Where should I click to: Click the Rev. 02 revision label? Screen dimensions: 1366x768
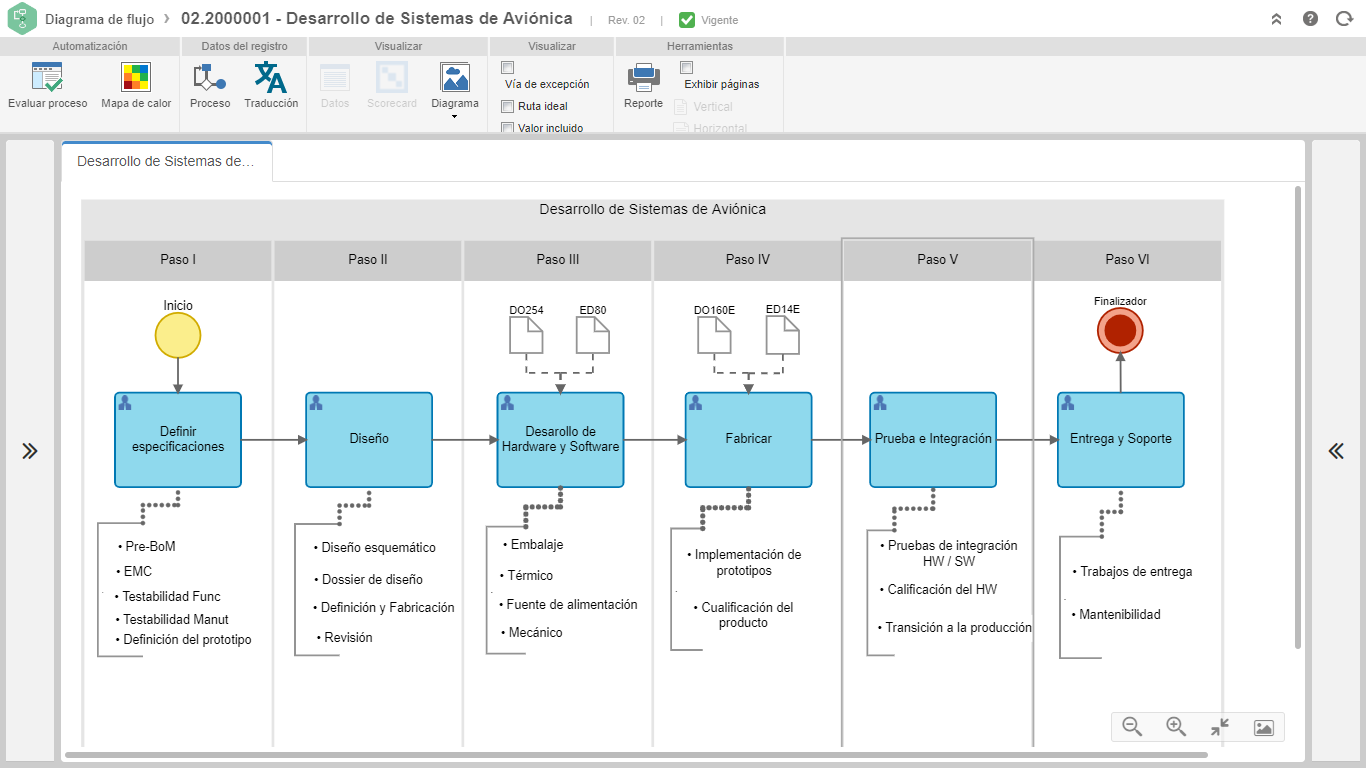coord(626,20)
